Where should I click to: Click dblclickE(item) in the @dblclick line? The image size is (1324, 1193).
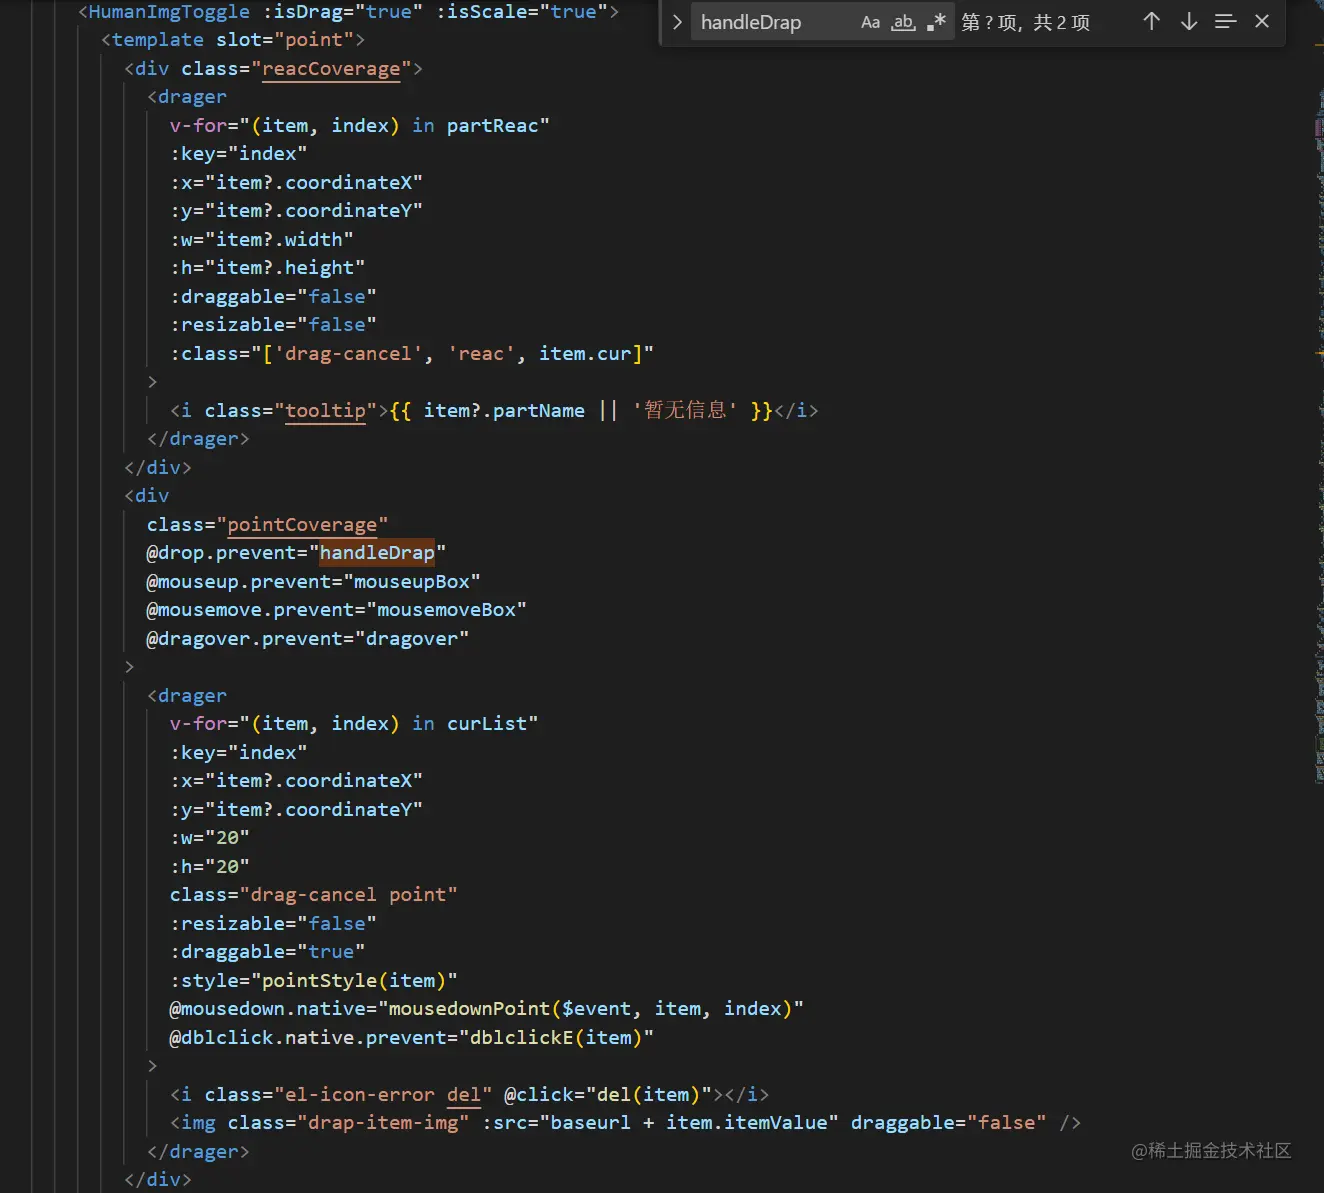(555, 1038)
